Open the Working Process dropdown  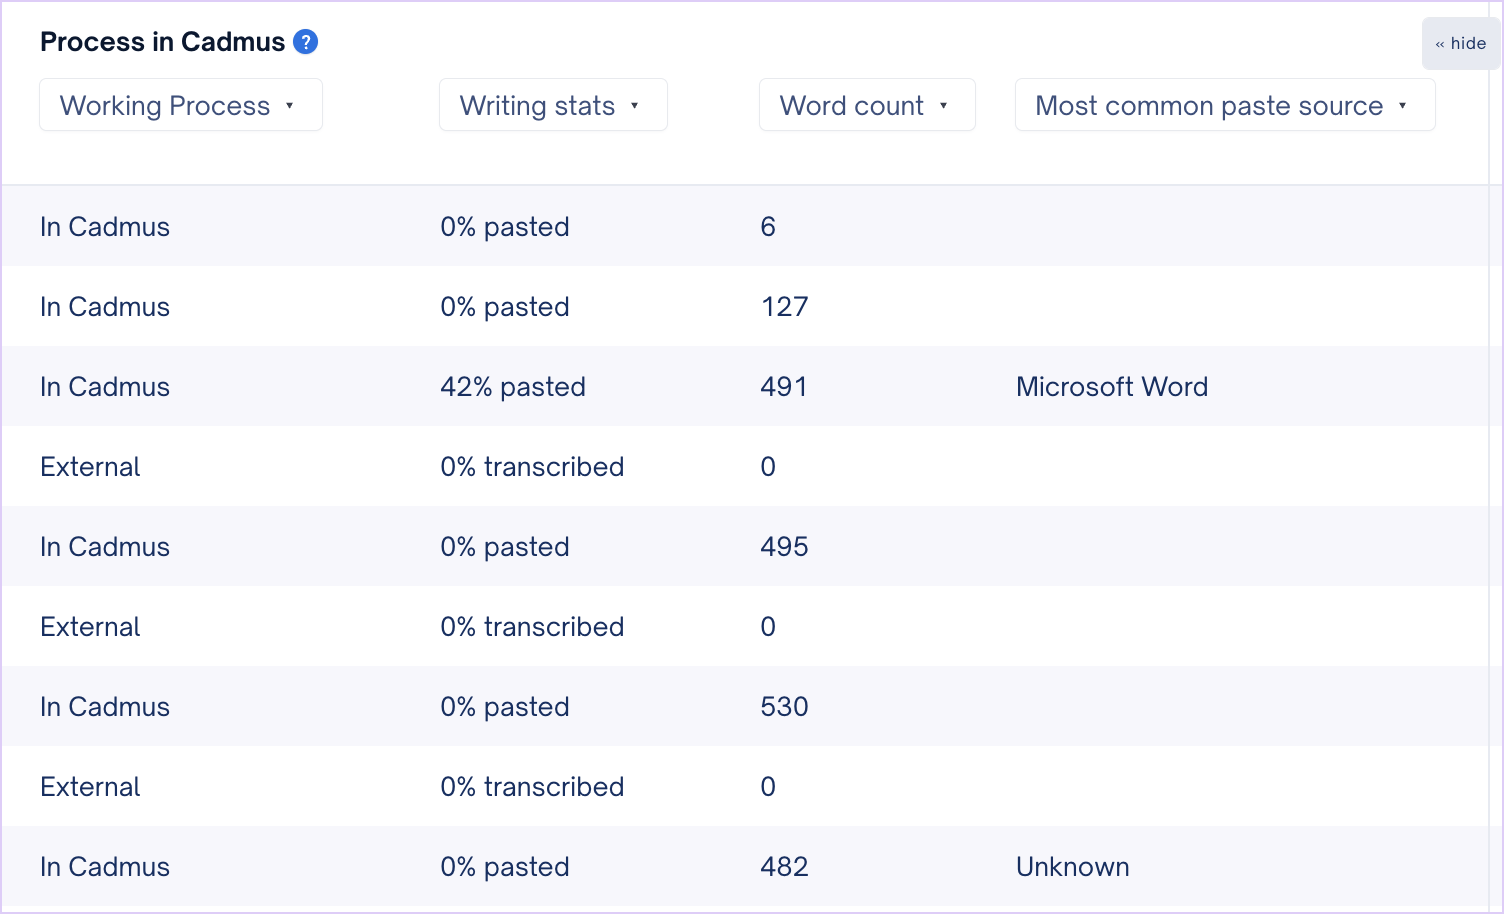click(181, 105)
